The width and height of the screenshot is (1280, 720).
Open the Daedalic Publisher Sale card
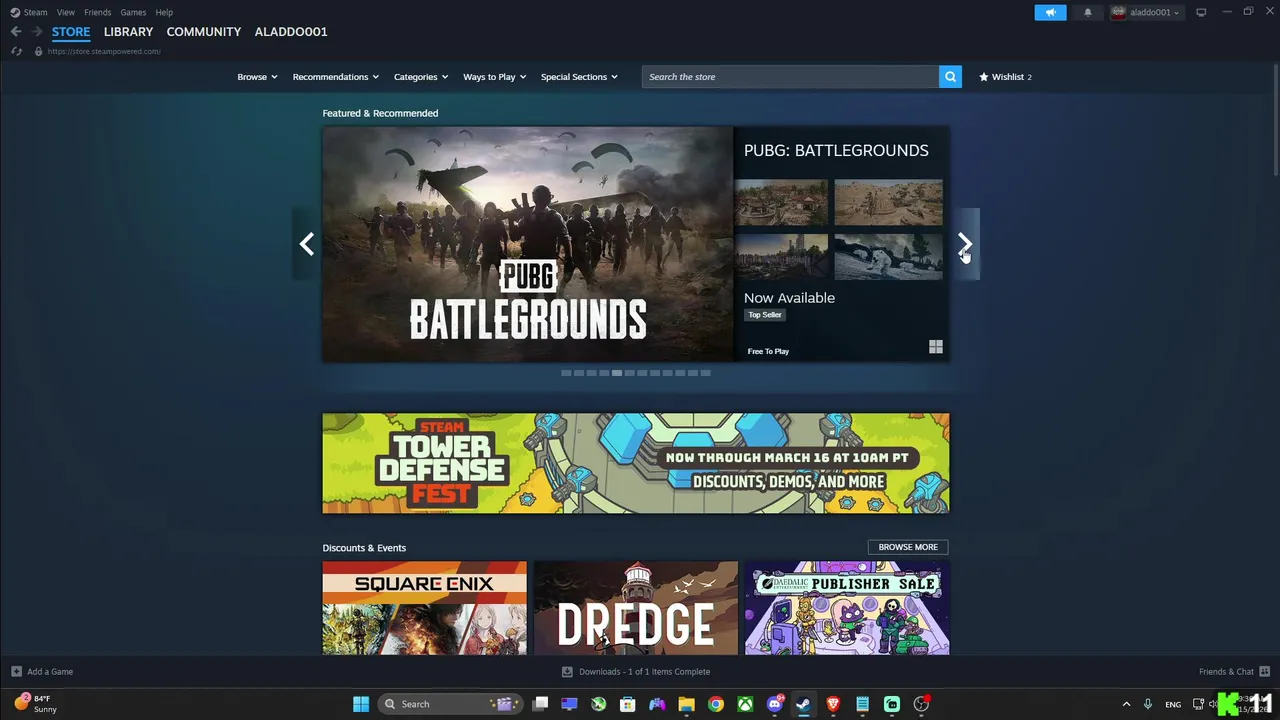(x=847, y=608)
